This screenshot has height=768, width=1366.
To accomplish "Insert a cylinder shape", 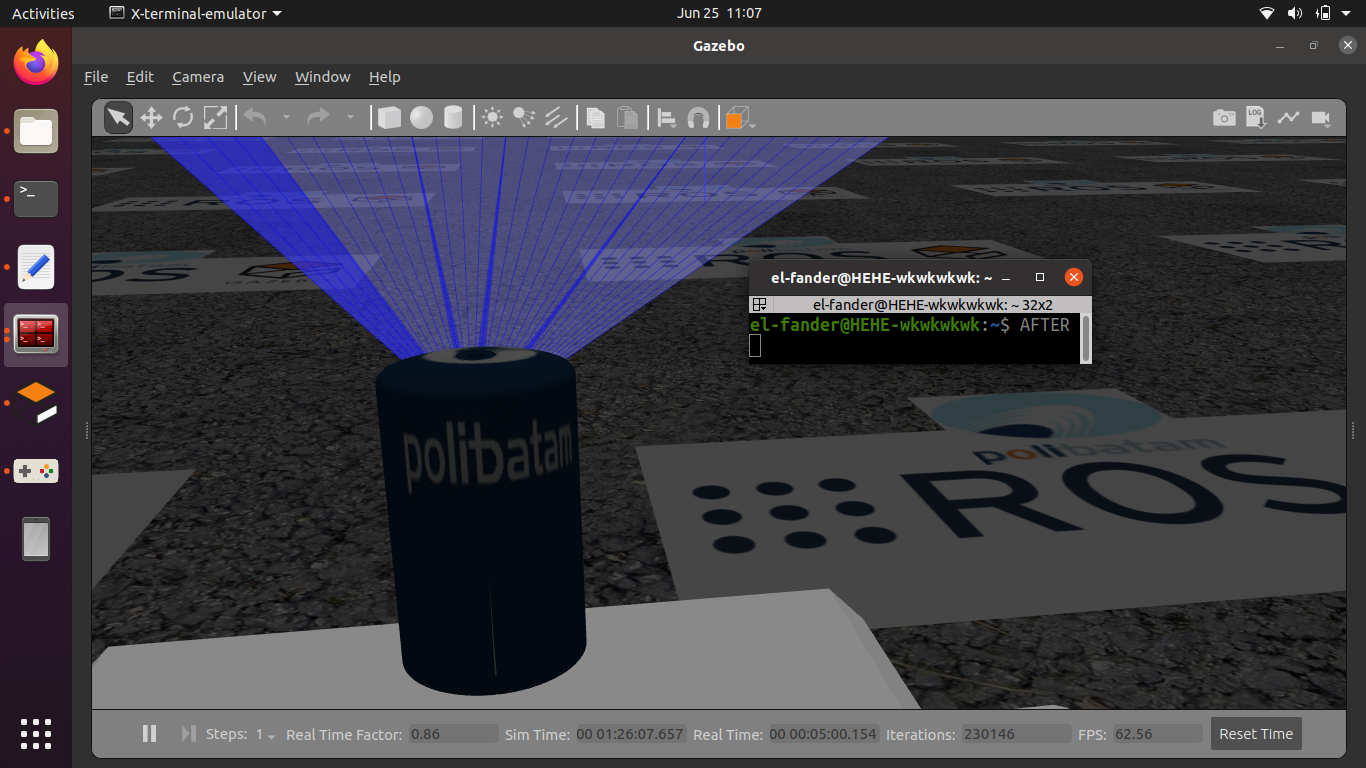I will coord(453,118).
